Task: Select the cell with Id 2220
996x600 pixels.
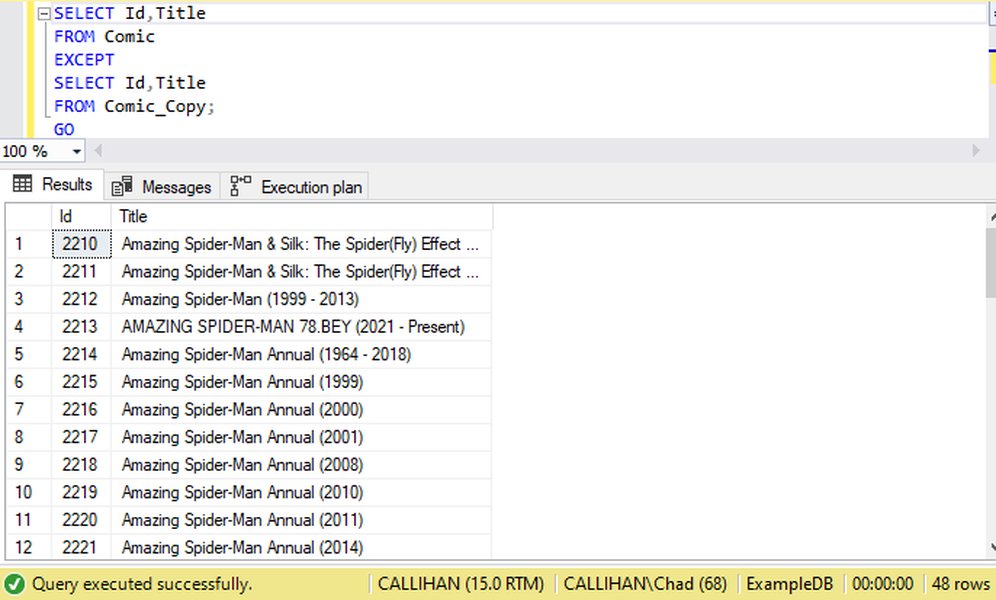Action: coord(81,520)
